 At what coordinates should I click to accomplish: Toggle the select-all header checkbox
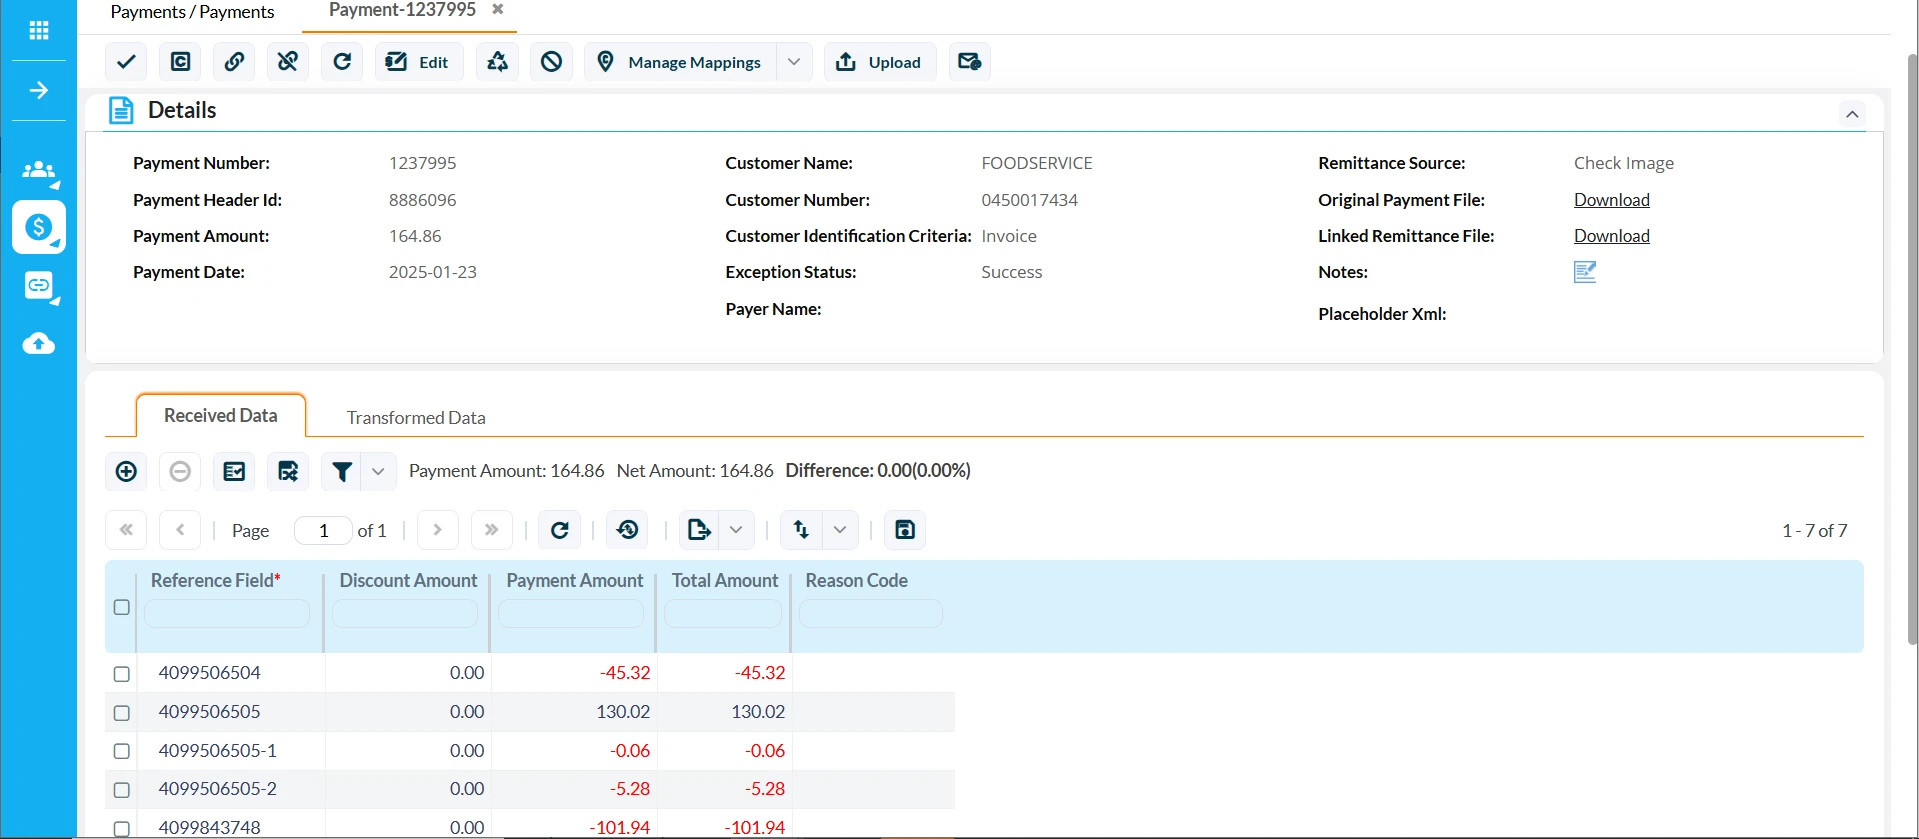tap(122, 607)
